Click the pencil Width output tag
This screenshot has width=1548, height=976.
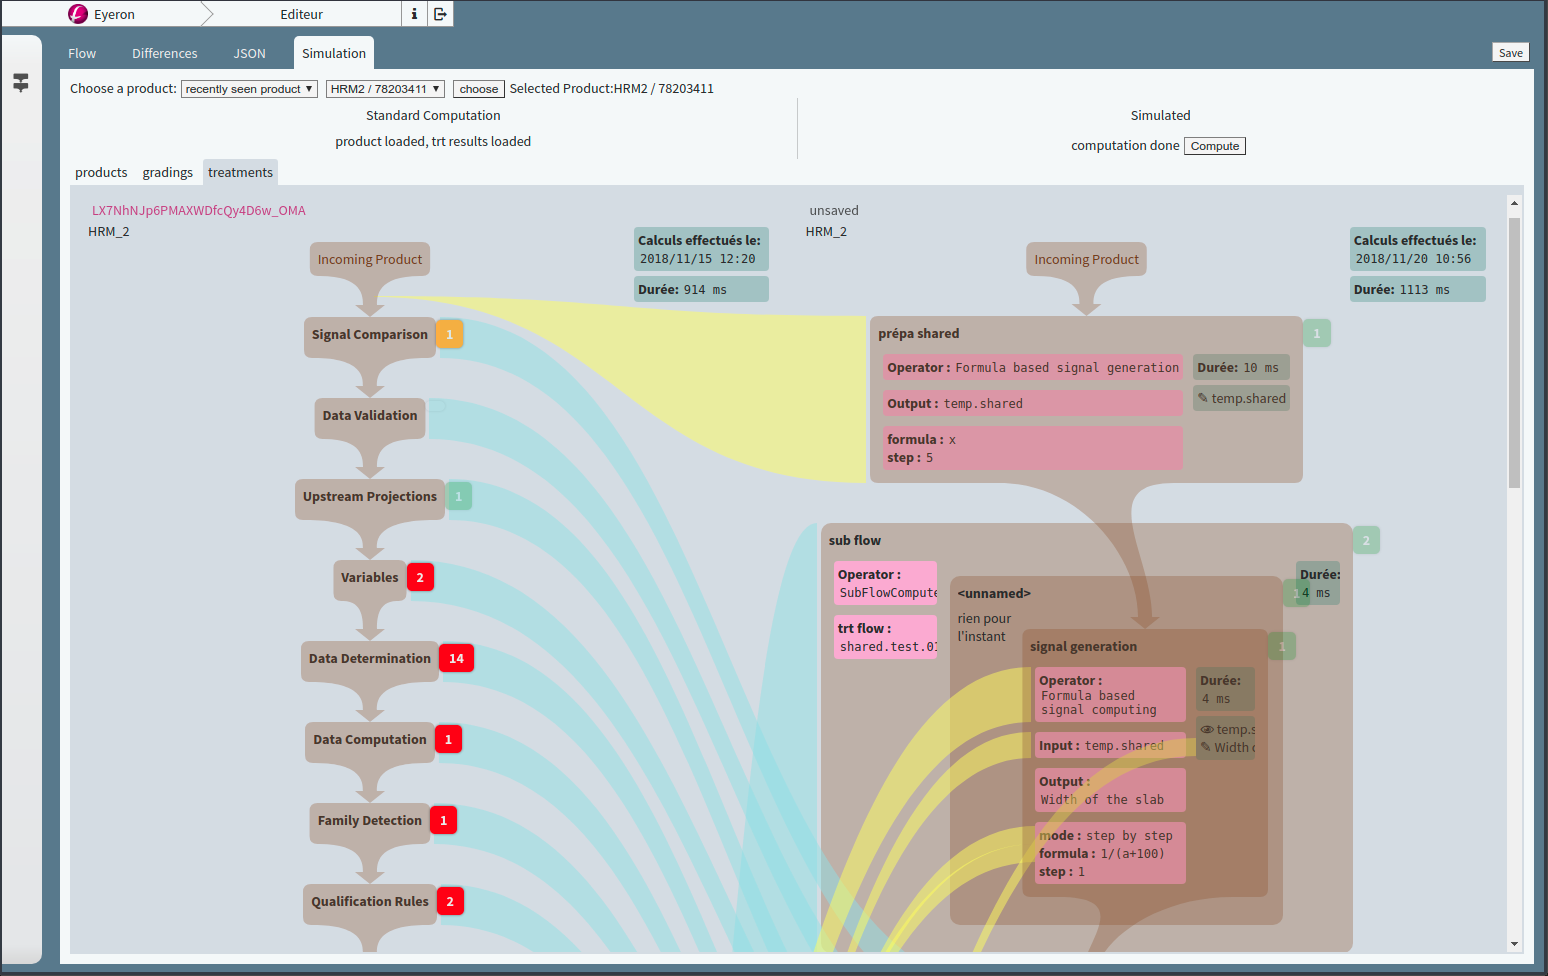[1226, 747]
